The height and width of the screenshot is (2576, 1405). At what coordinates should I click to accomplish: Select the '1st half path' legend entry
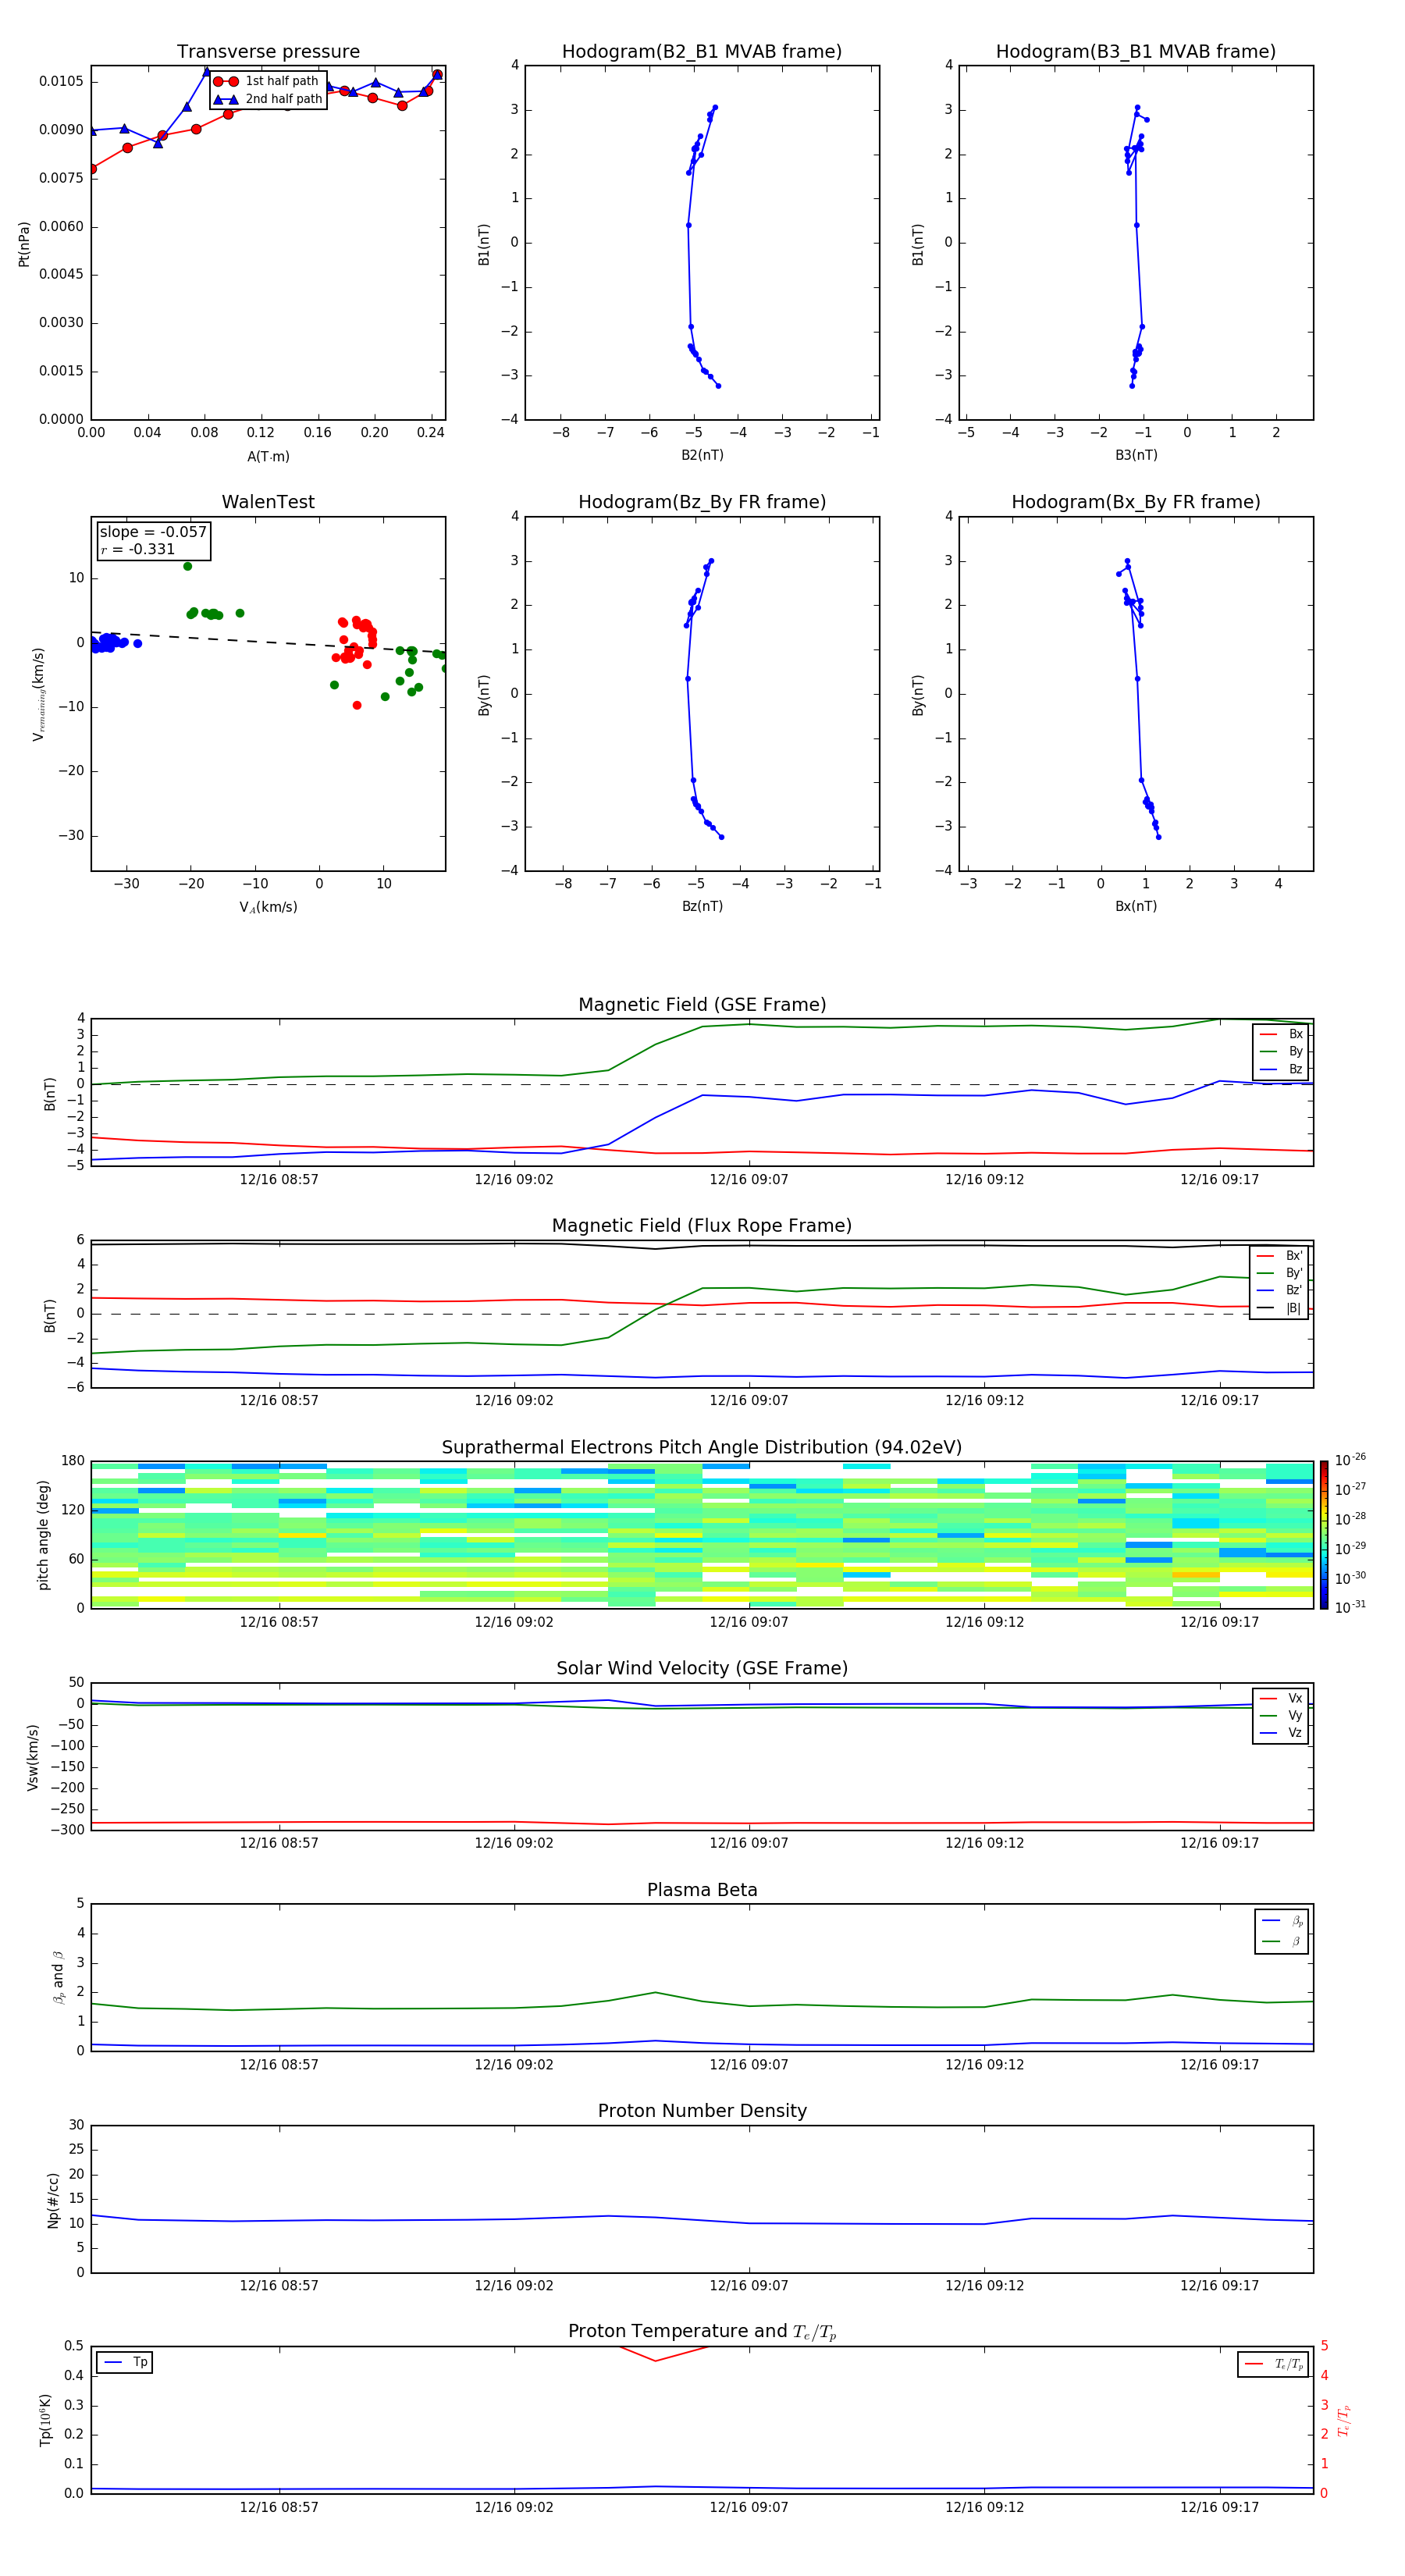267,81
